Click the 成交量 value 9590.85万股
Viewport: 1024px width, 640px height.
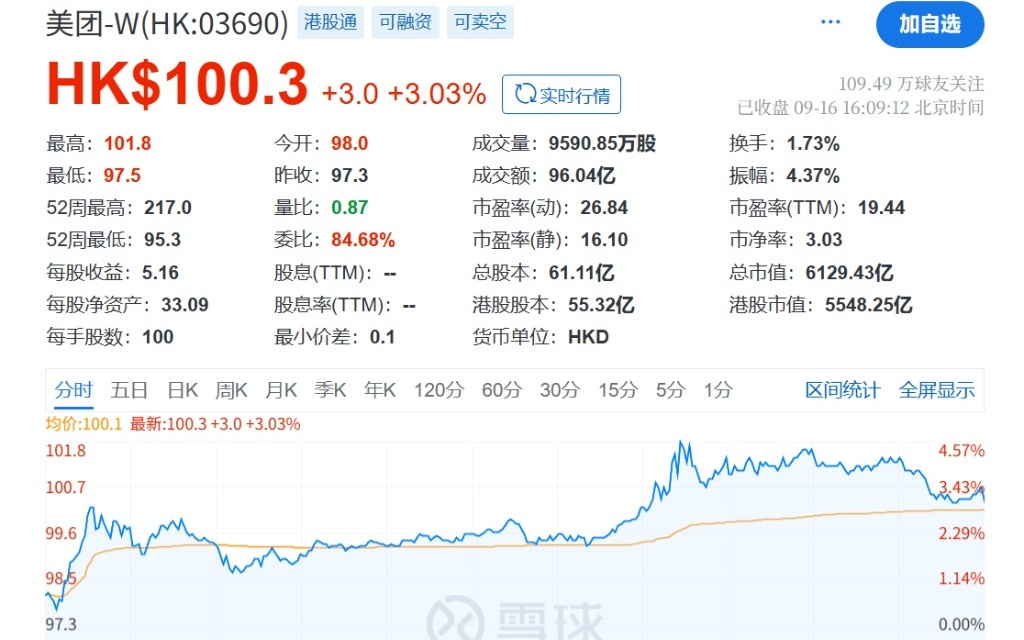[x=602, y=143]
